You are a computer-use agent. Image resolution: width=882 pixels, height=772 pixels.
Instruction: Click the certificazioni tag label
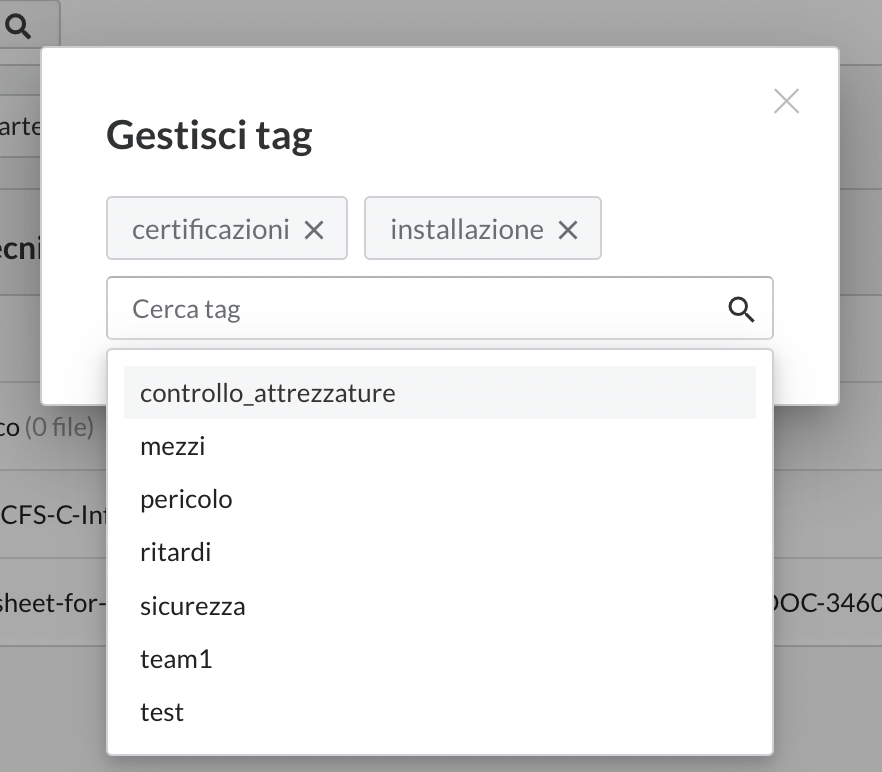pyautogui.click(x=211, y=229)
